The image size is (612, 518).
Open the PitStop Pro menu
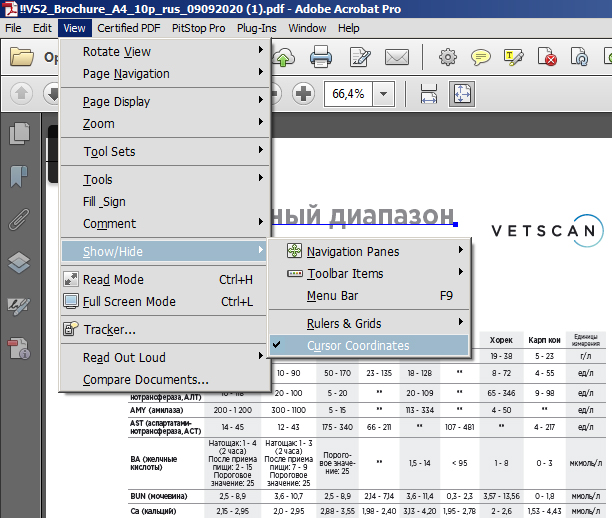click(x=199, y=28)
